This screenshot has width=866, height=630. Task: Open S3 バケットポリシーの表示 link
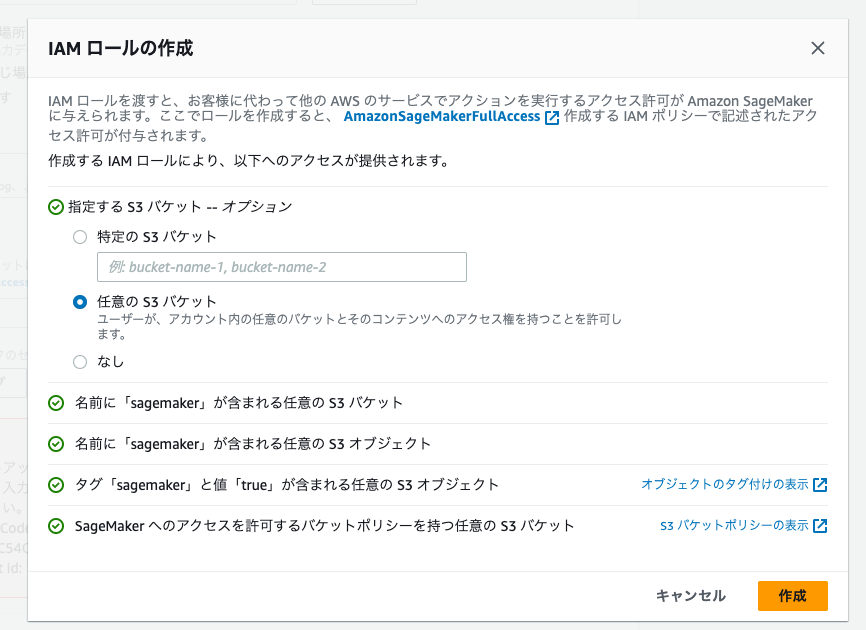(734, 526)
